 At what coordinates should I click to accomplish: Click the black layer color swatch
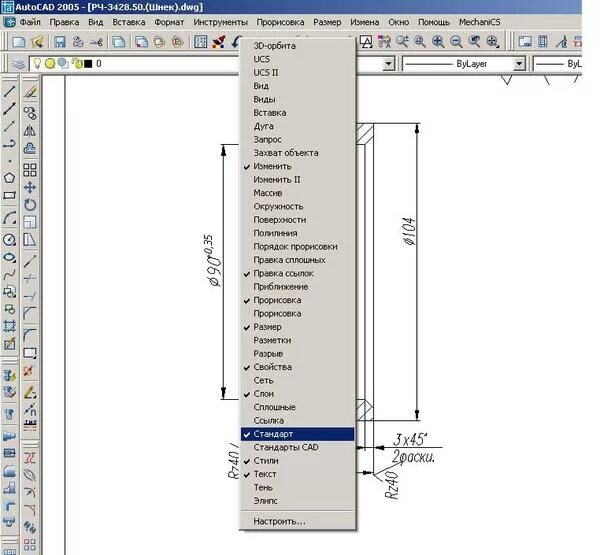[88, 64]
